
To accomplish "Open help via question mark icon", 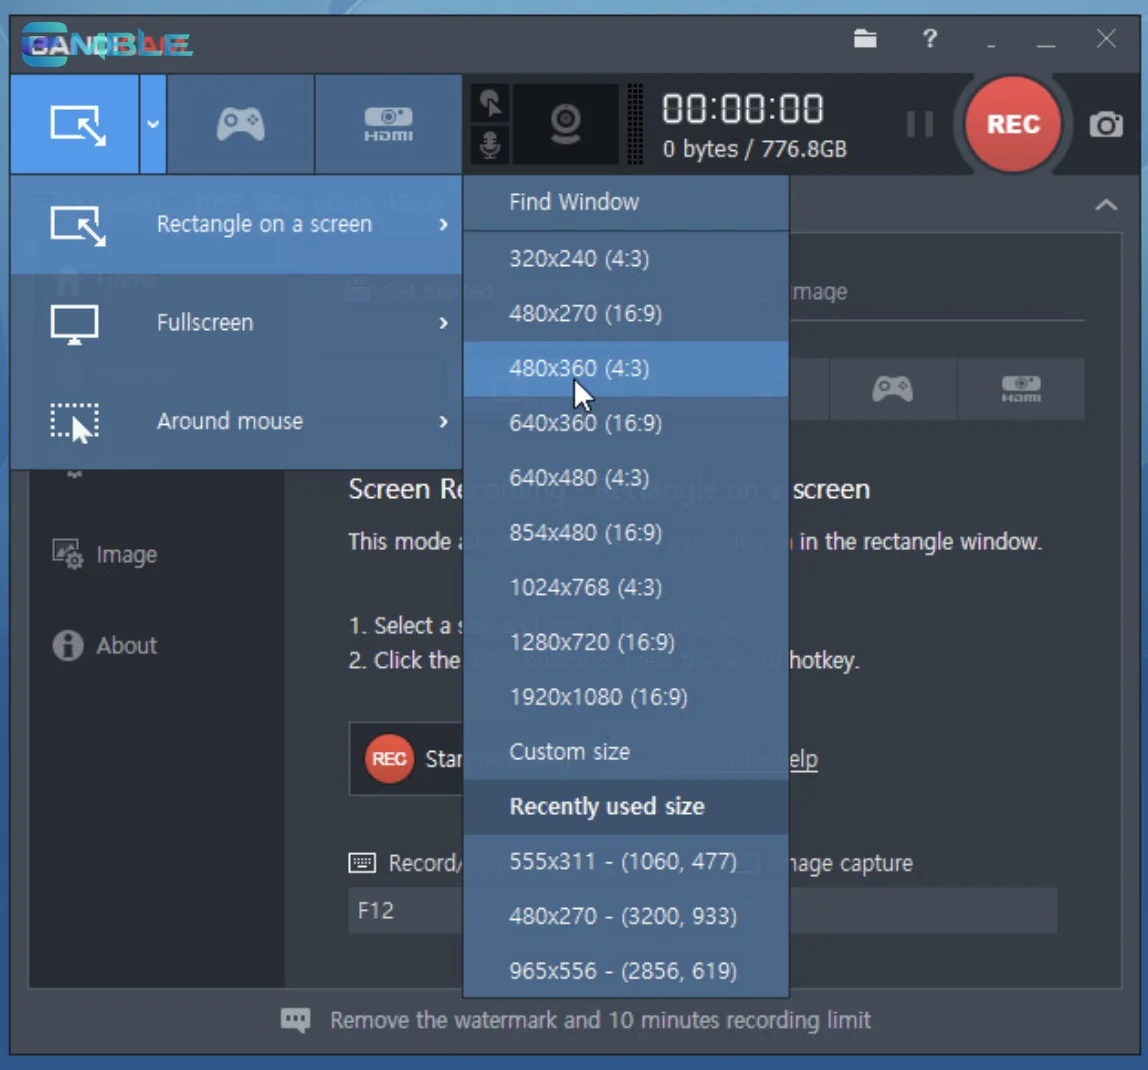I will (930, 40).
